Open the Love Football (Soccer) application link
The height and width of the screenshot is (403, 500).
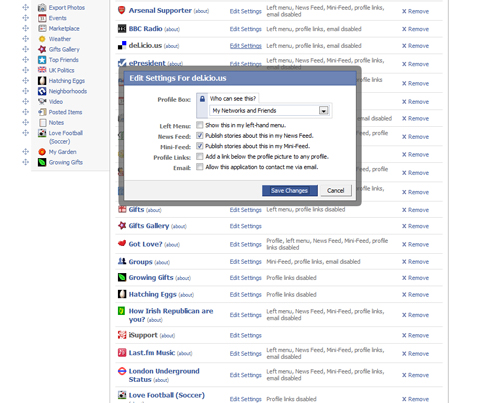coord(167,395)
